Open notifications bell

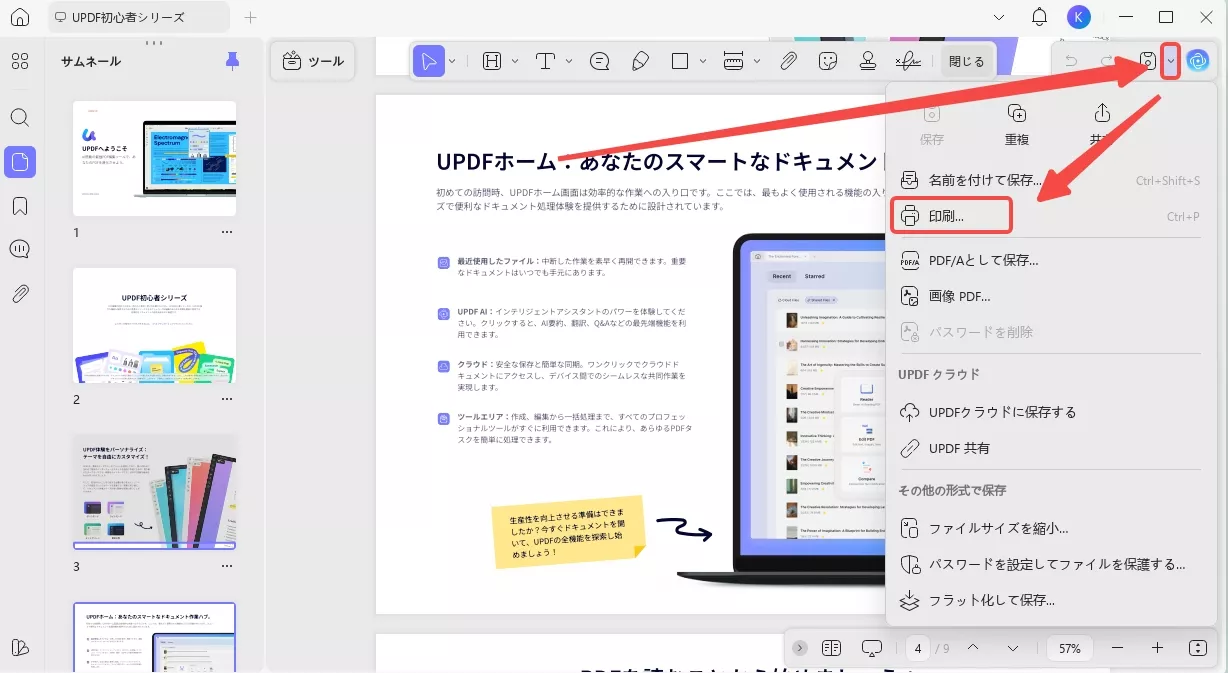pos(1040,17)
